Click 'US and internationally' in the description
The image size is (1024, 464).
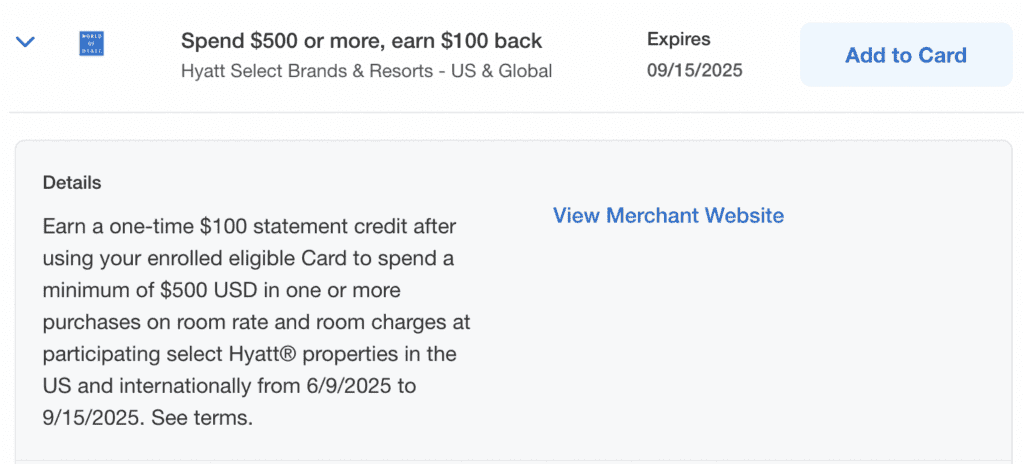click(x=140, y=387)
